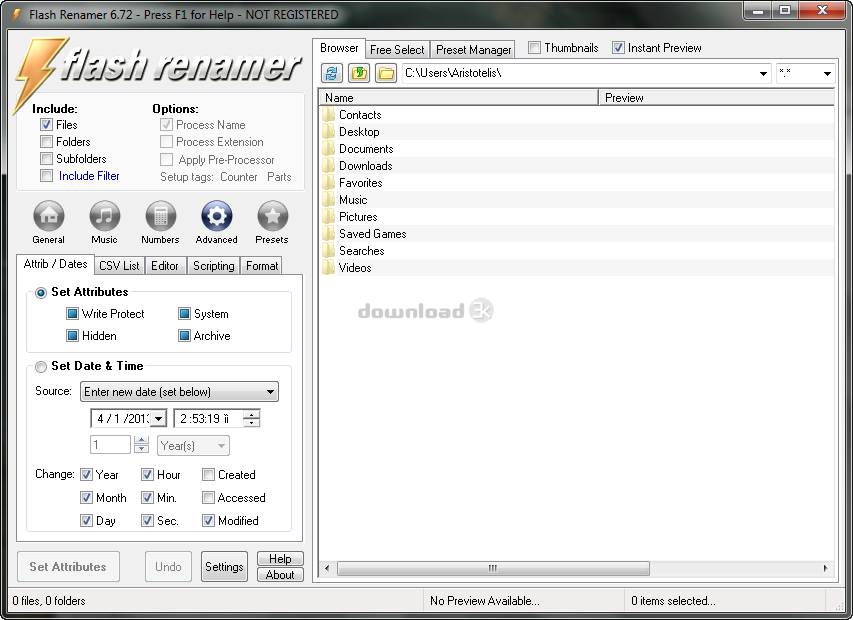This screenshot has width=853, height=620.
Task: Click the Documents folder icon
Action: [x=328, y=148]
